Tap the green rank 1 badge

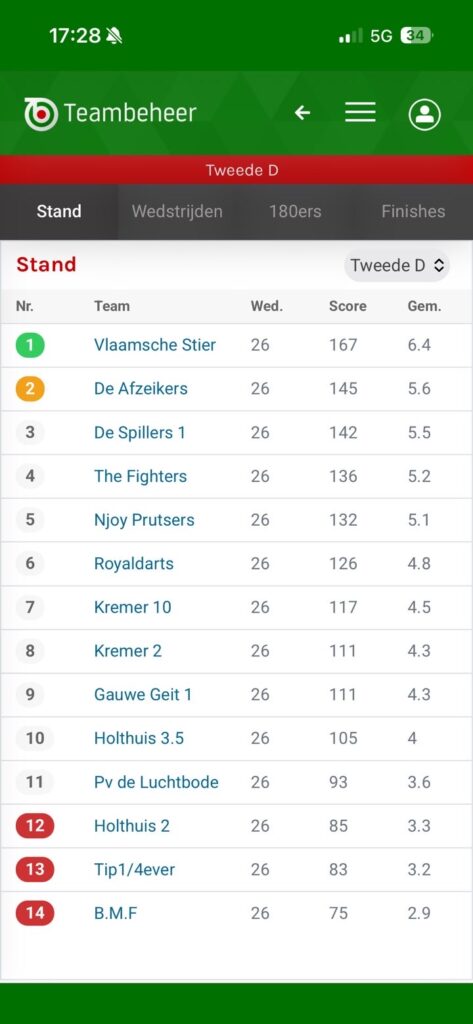(x=30, y=345)
